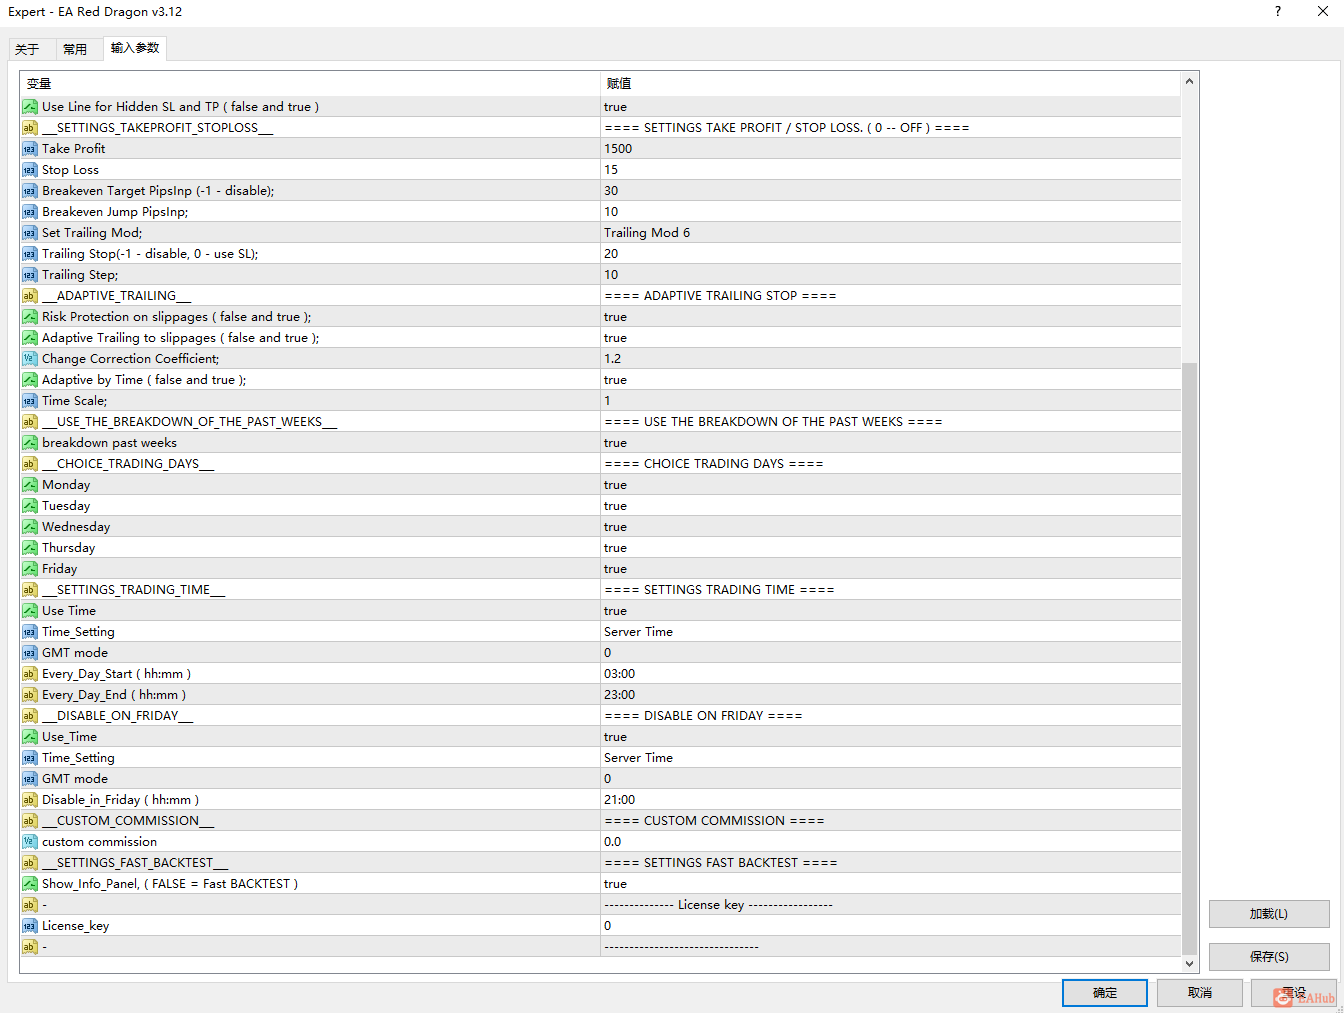Click the Every_Day_End row icon
The height and width of the screenshot is (1013, 1344).
30,695
